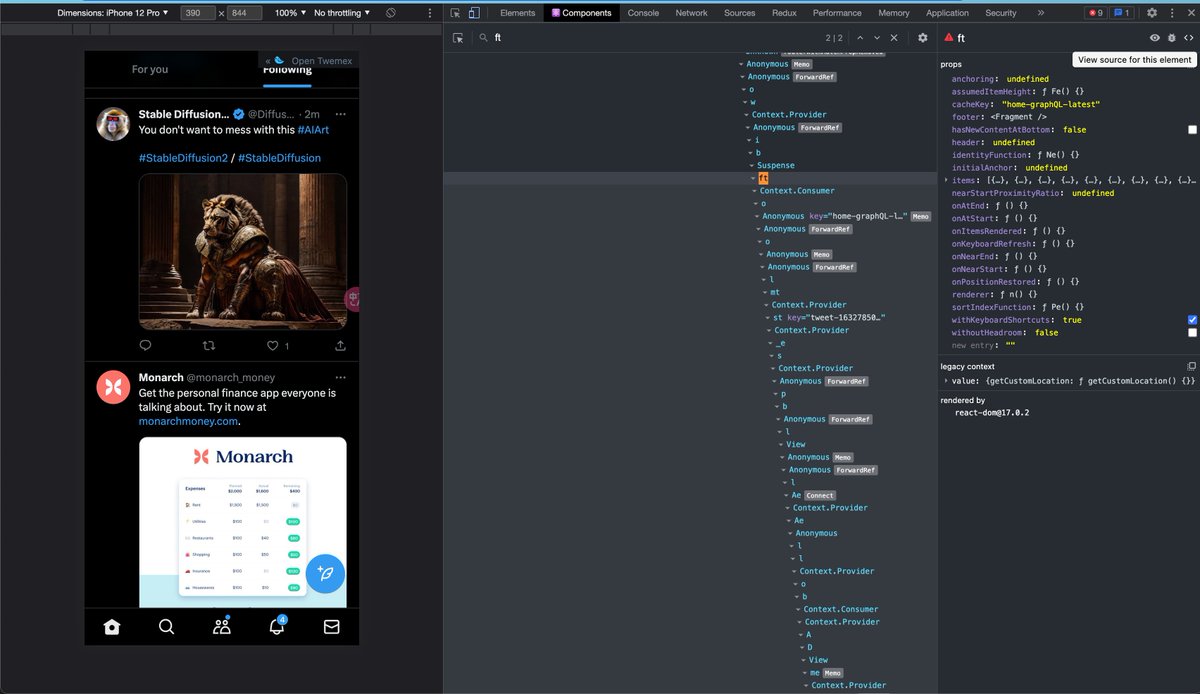Click the red errors count badge
This screenshot has width=1200, height=694.
tap(1096, 13)
